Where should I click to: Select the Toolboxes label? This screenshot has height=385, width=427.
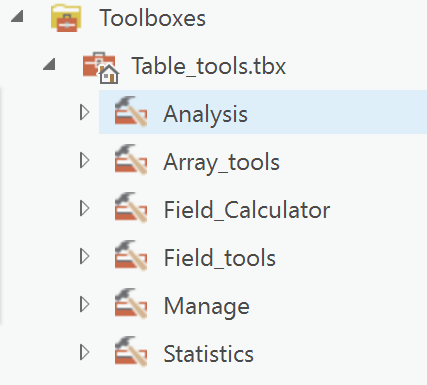coord(153,18)
